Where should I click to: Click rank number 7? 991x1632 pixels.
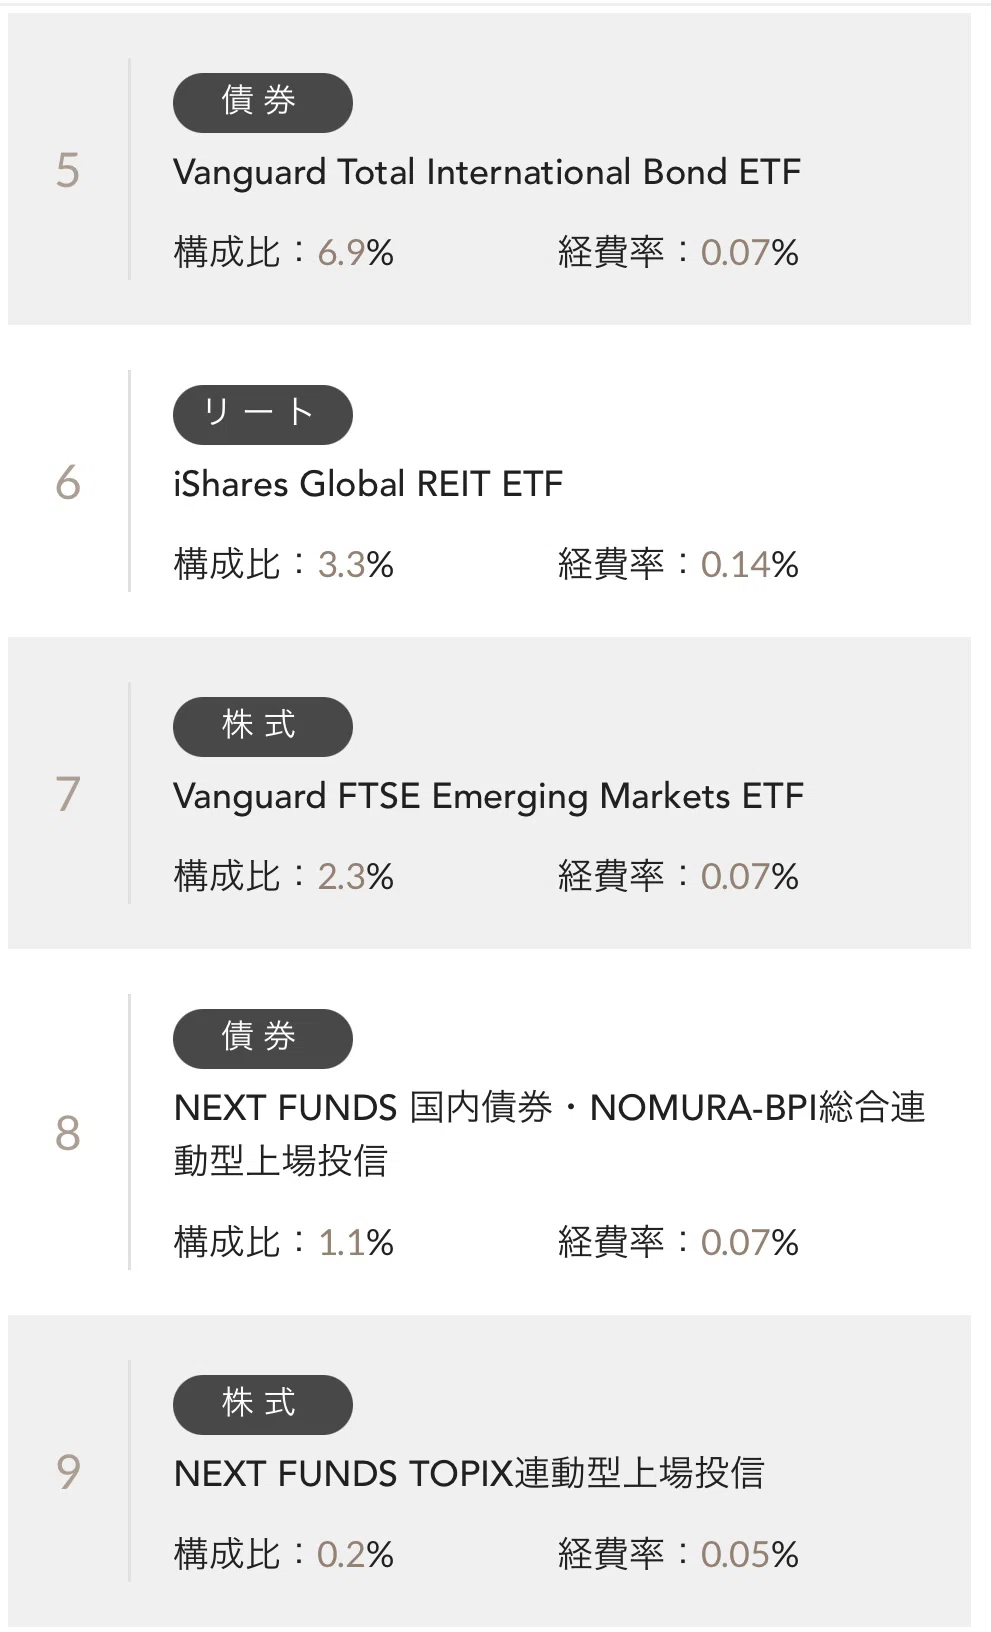click(67, 794)
